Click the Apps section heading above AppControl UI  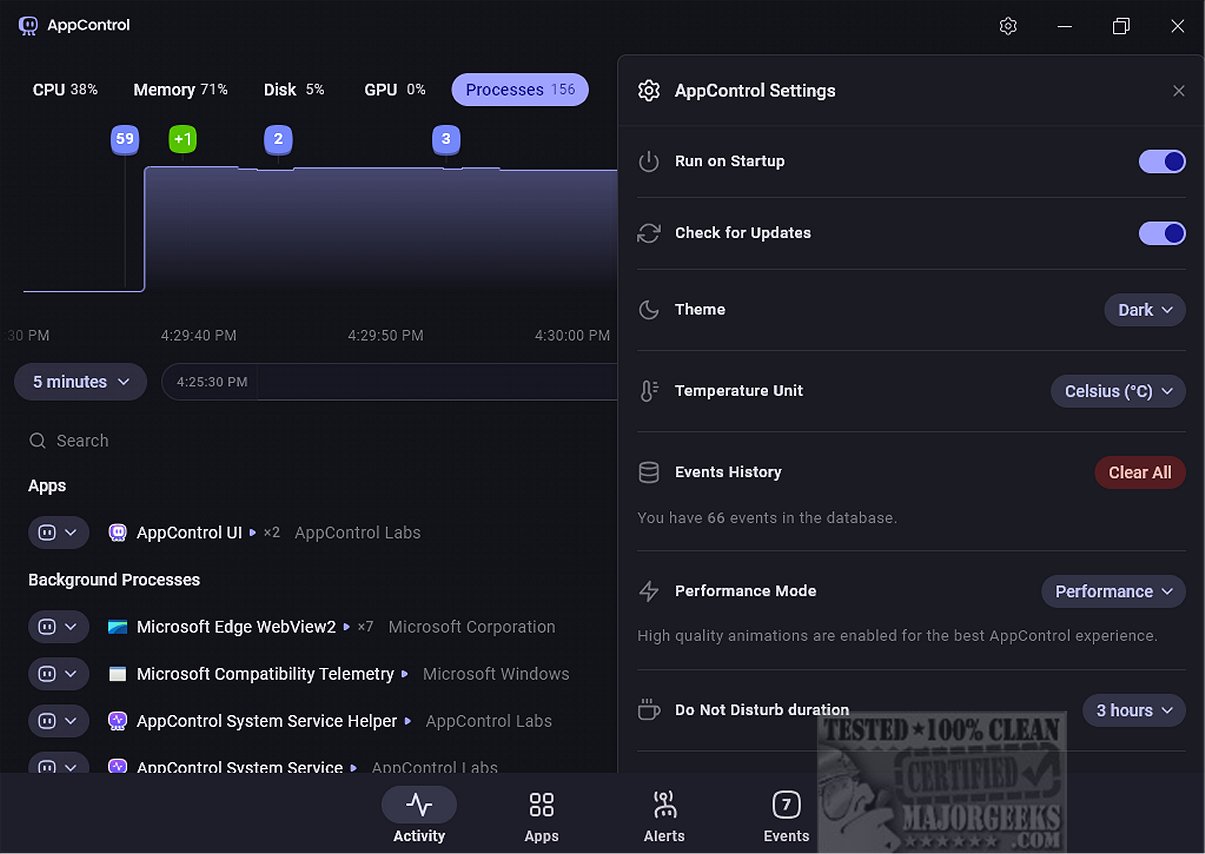47,486
